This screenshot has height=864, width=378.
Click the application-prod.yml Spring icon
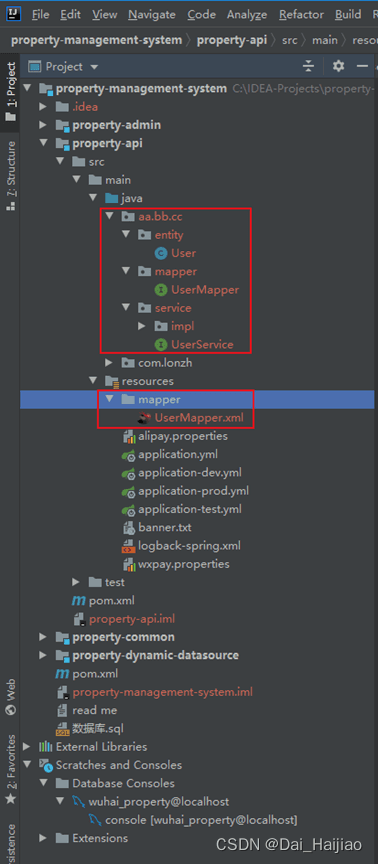(x=129, y=491)
